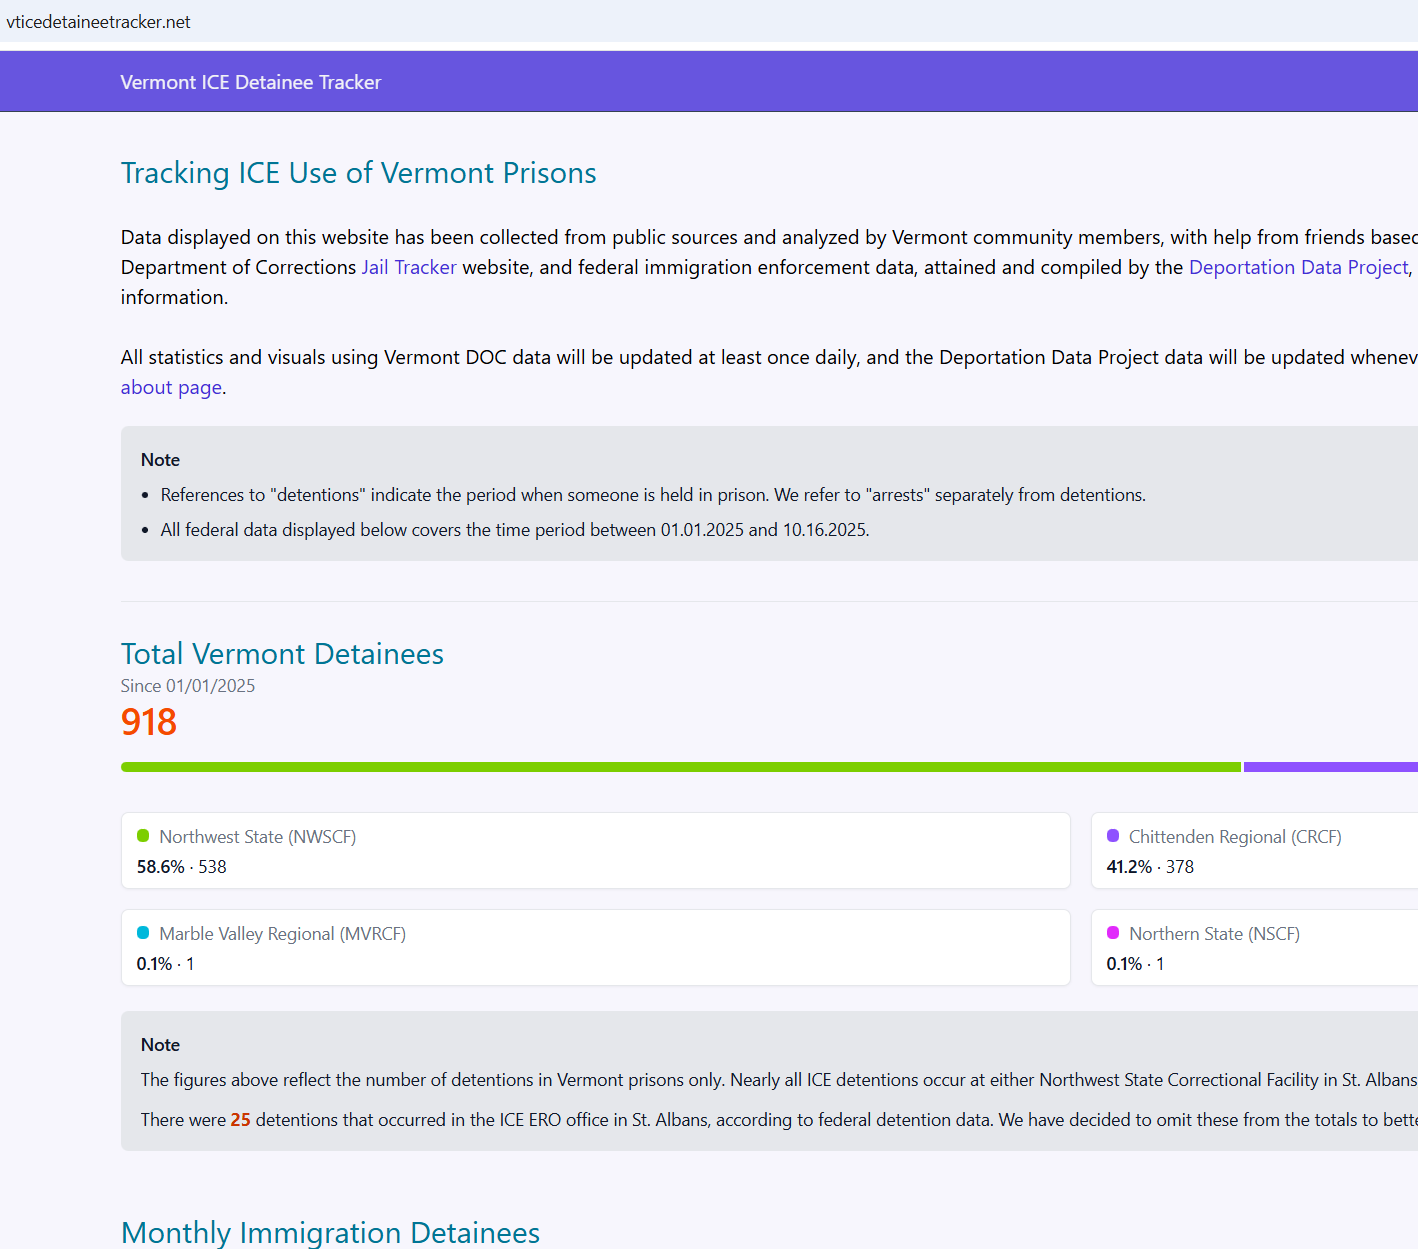Screen dimensions: 1418x1249
Task: Click the bullet about federal data time period
Action: click(x=515, y=530)
